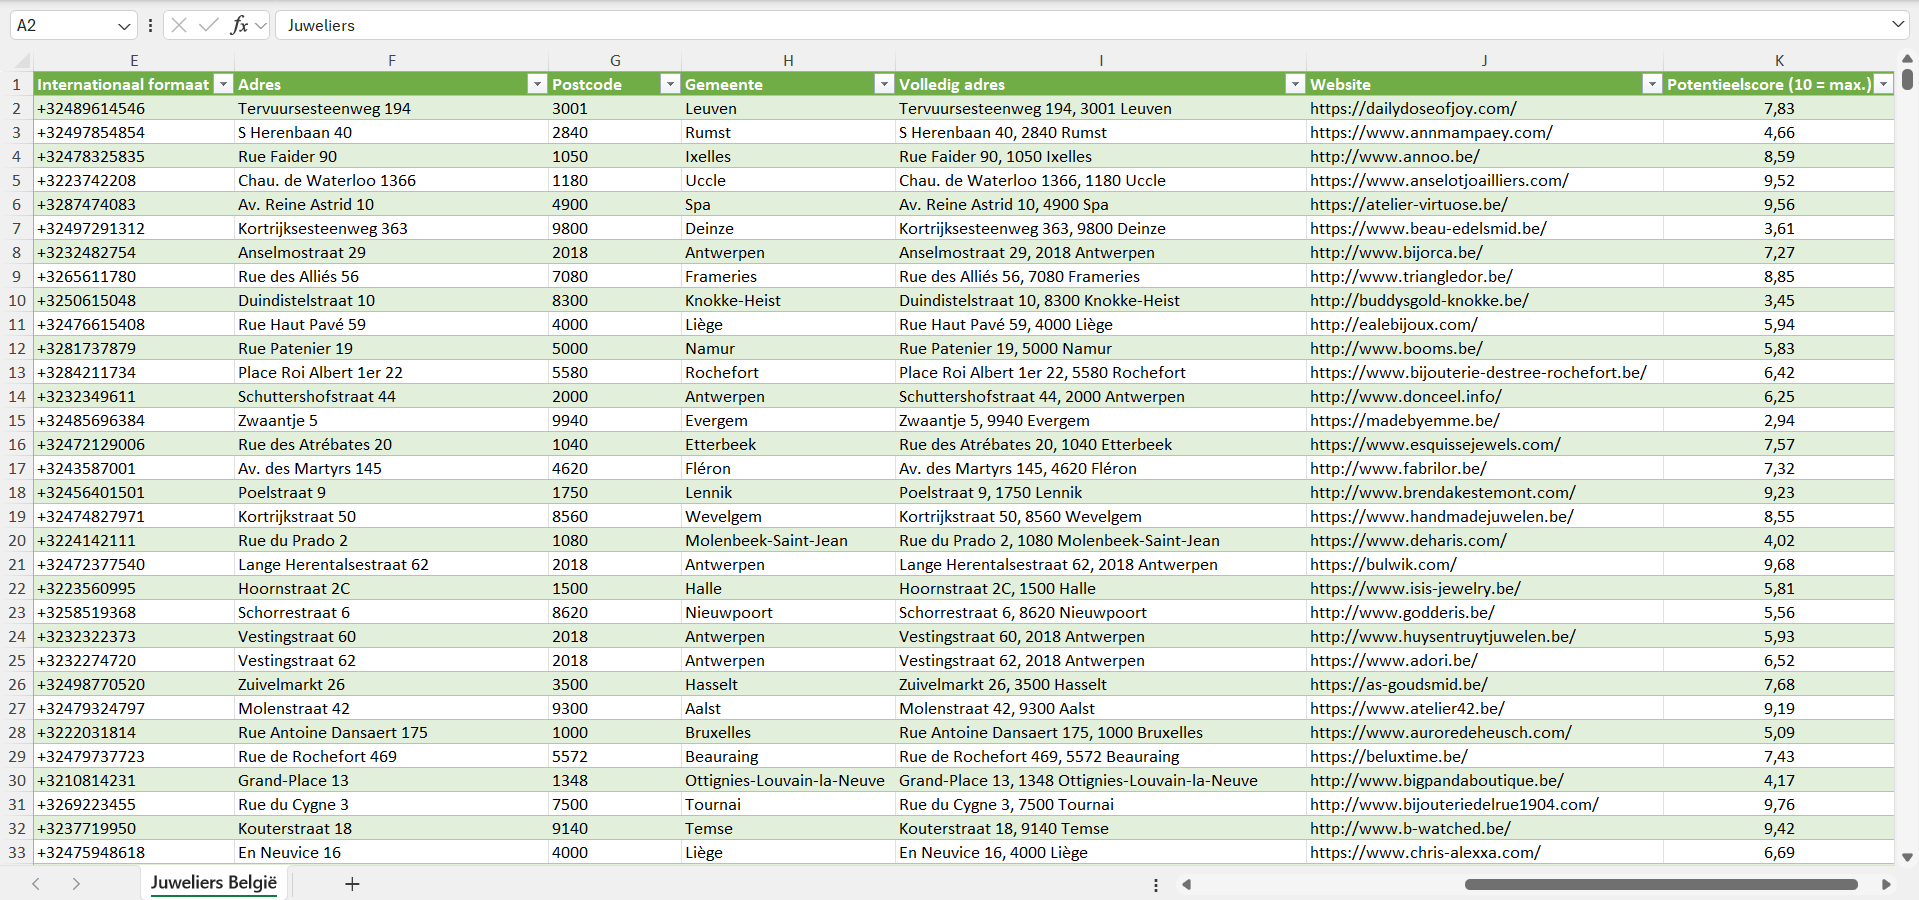Open the Name Box dropdown
1919x900 pixels.
pos(124,25)
